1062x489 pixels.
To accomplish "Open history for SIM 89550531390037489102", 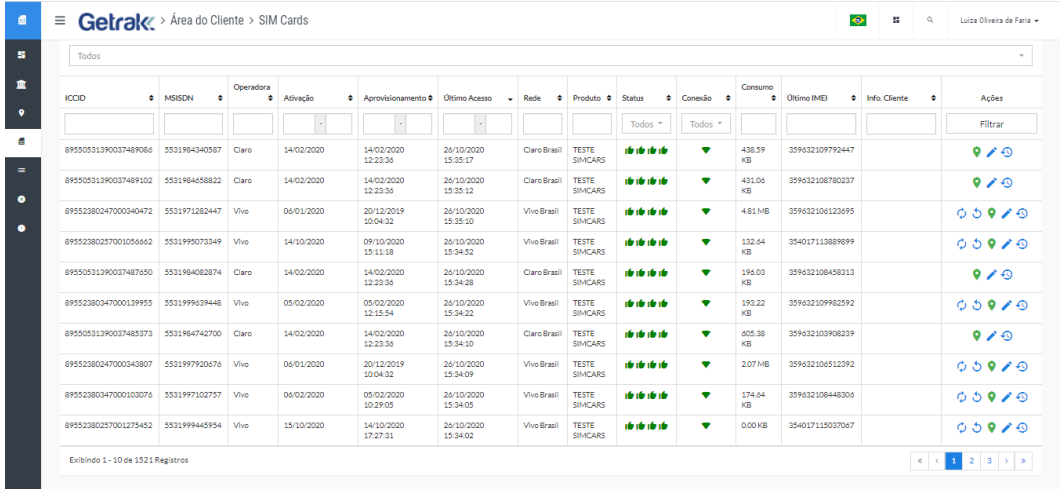I will [x=1007, y=182].
